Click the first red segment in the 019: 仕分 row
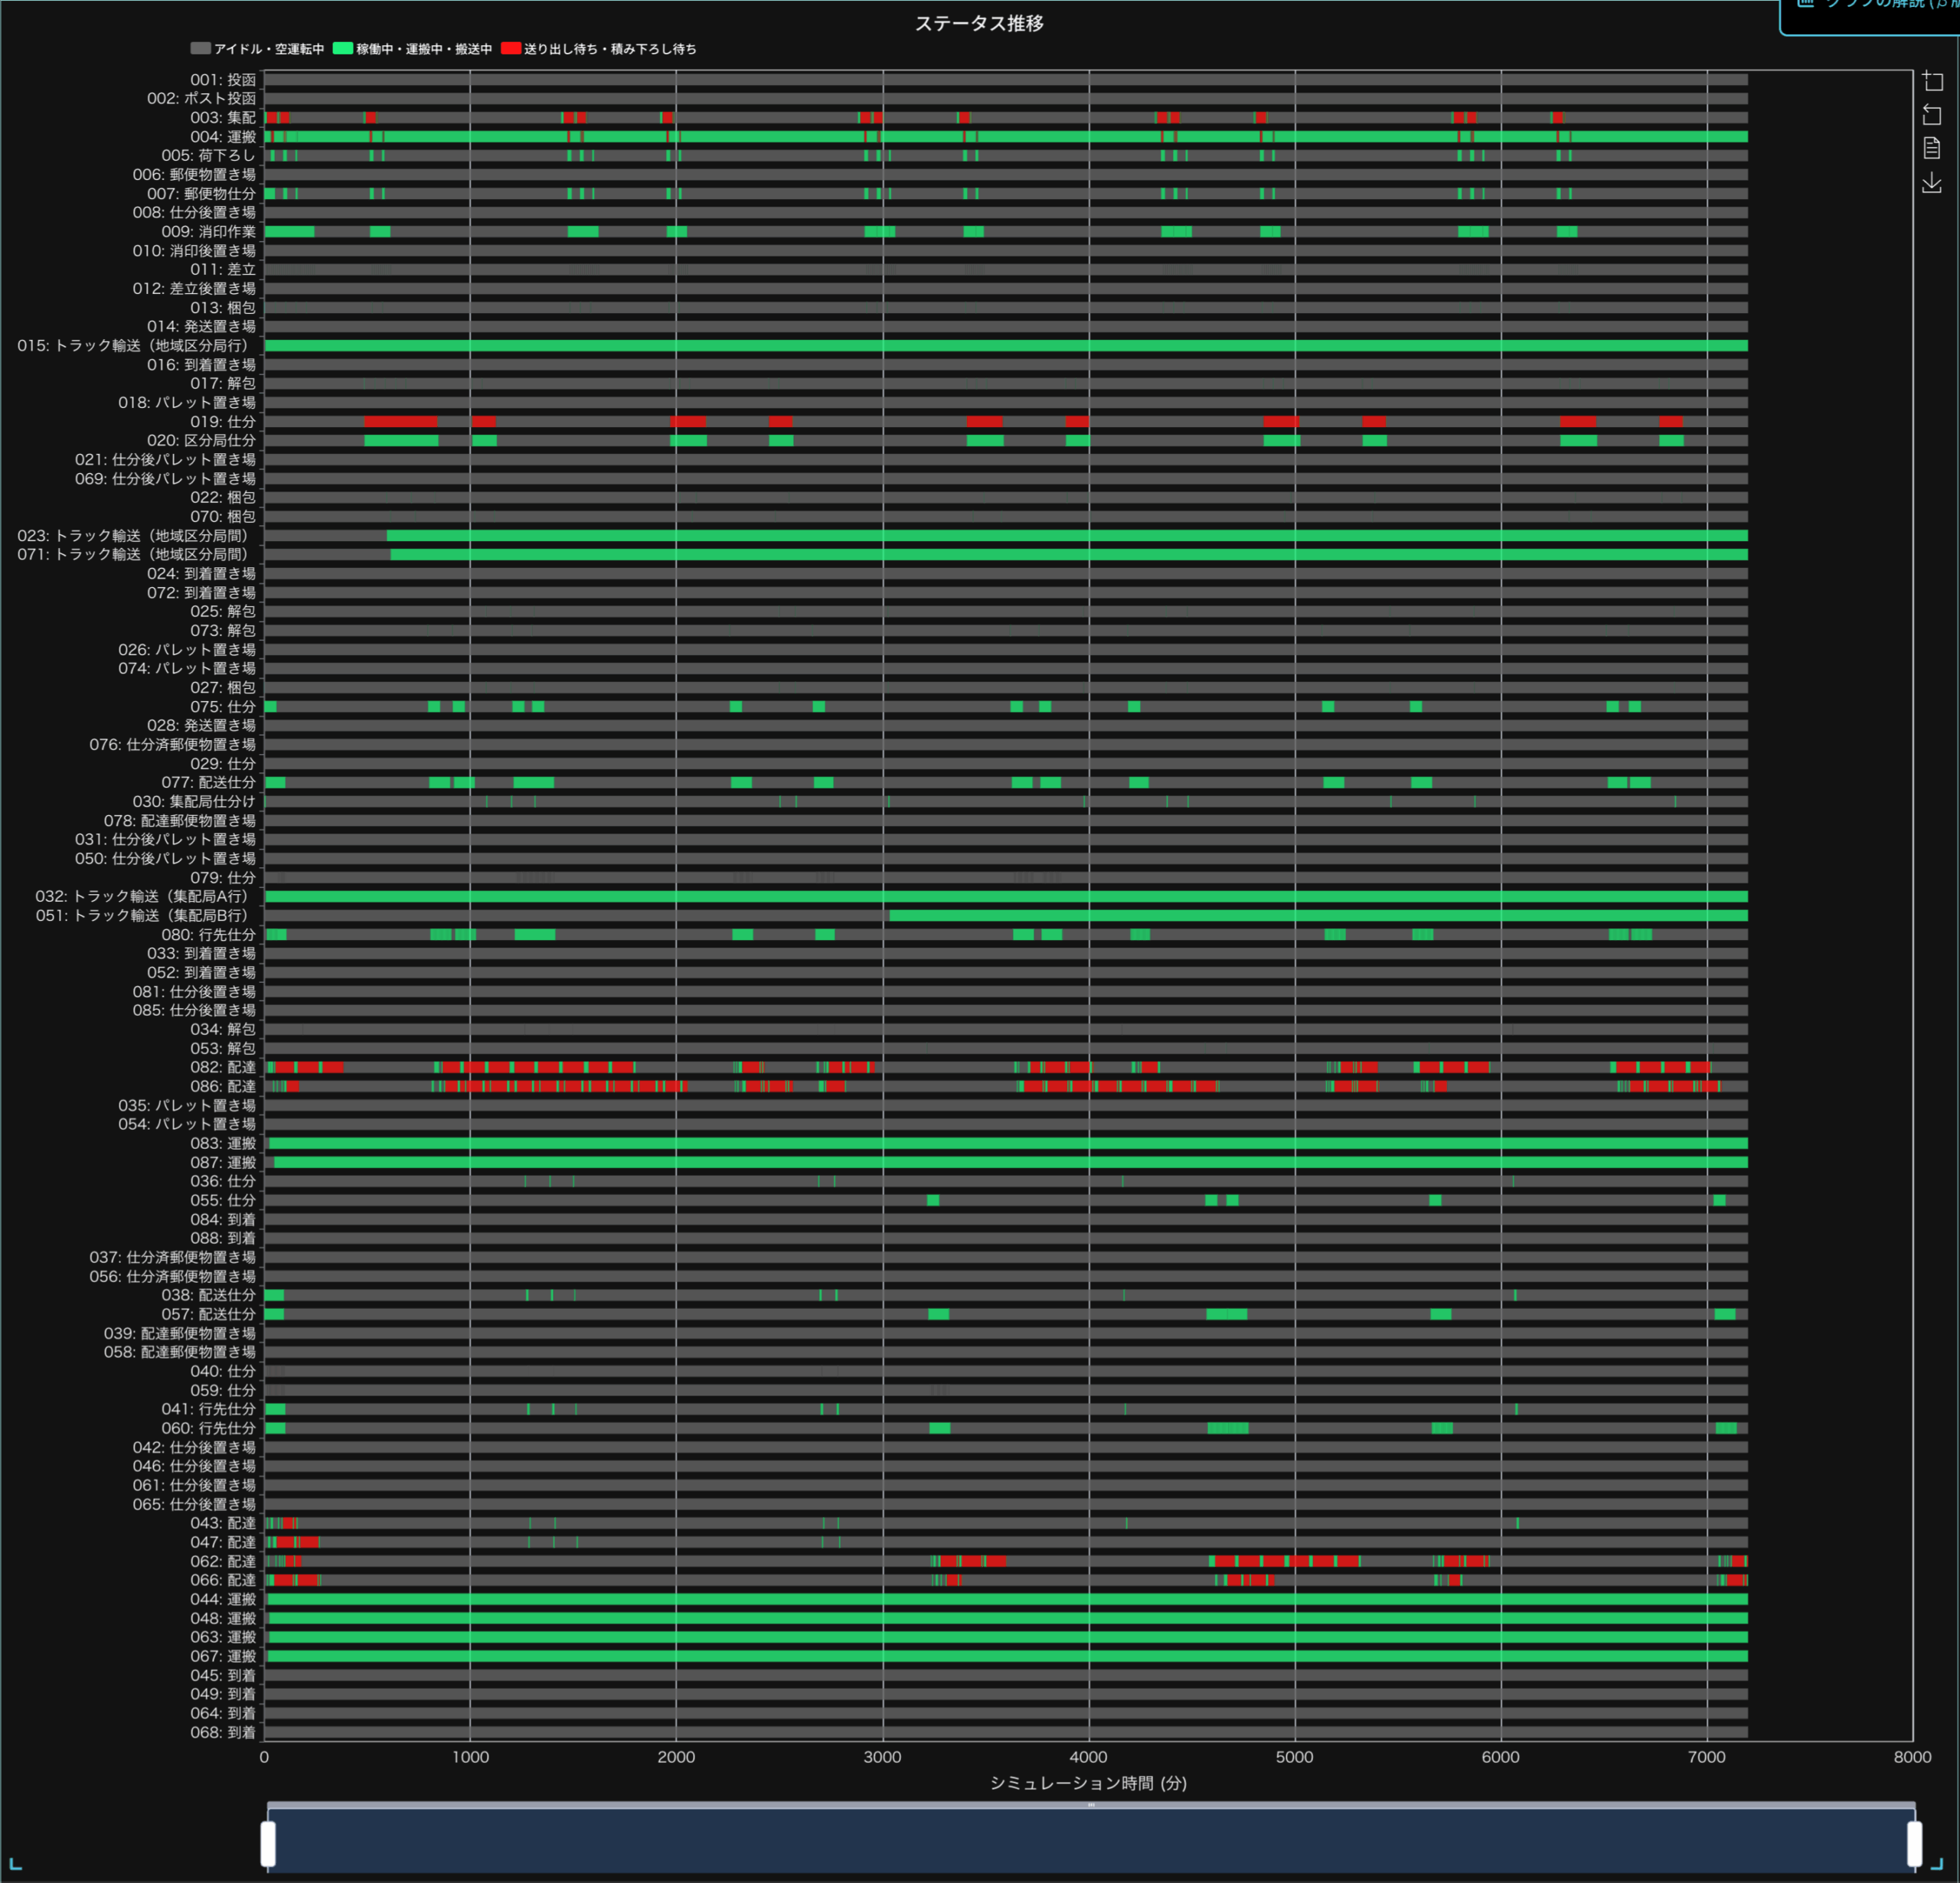This screenshot has width=1960, height=1883. tap(400, 422)
